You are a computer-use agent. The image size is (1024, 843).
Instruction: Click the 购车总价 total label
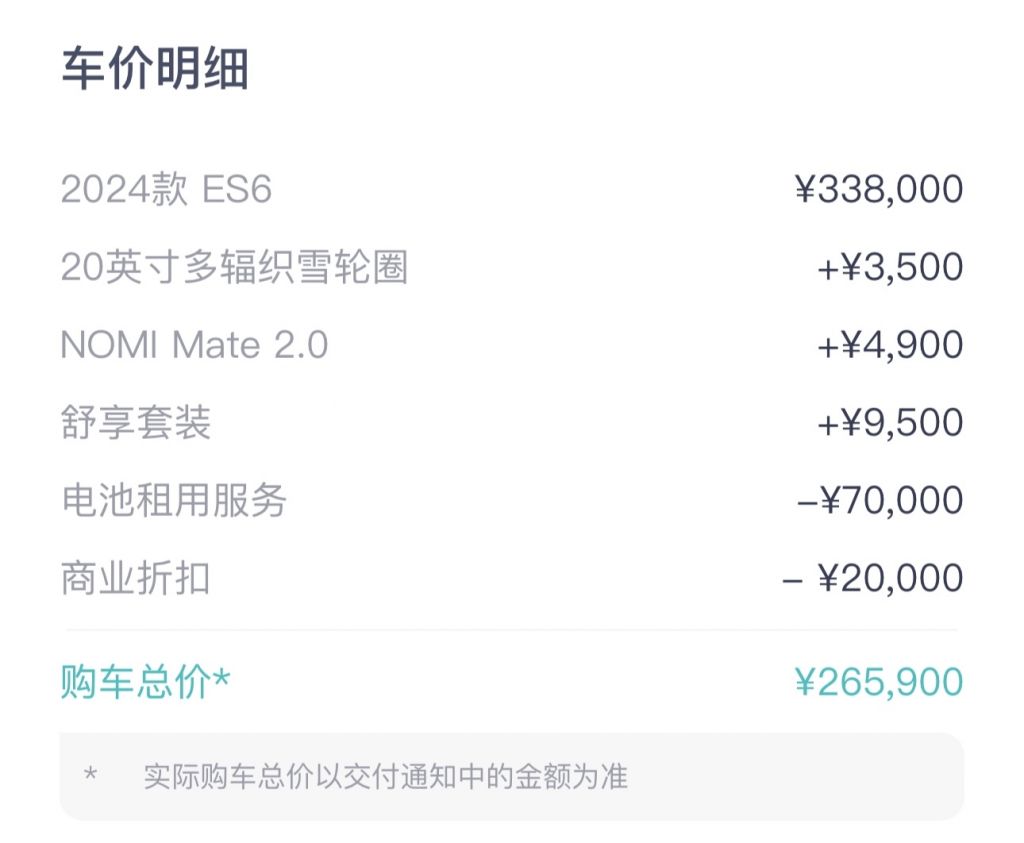(136, 682)
